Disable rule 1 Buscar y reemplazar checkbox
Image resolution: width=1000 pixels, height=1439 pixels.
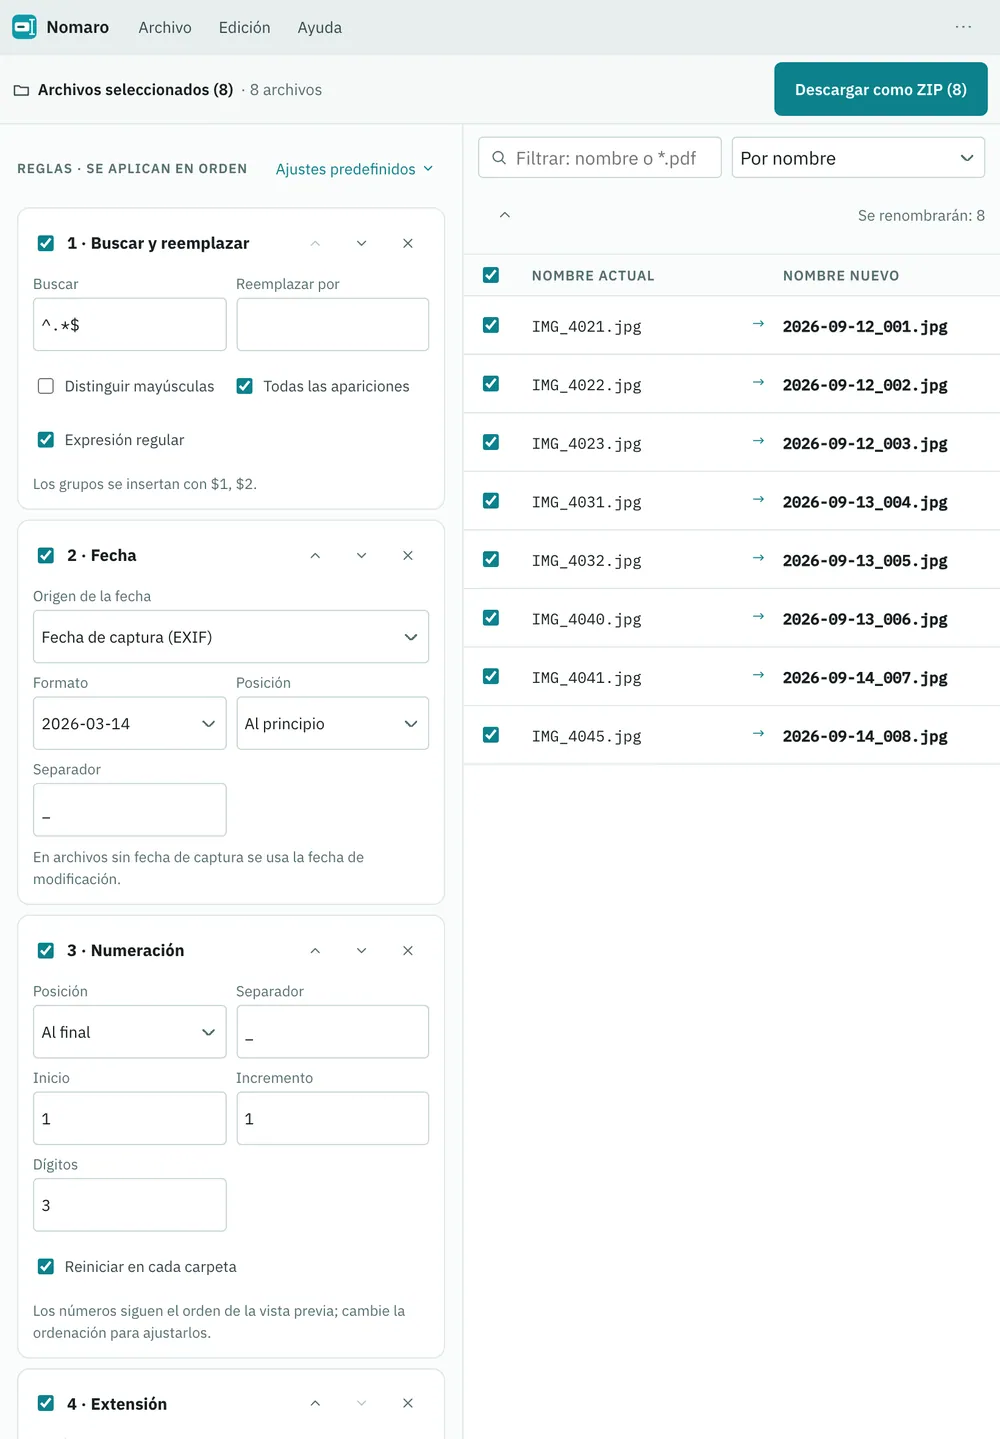(46, 243)
